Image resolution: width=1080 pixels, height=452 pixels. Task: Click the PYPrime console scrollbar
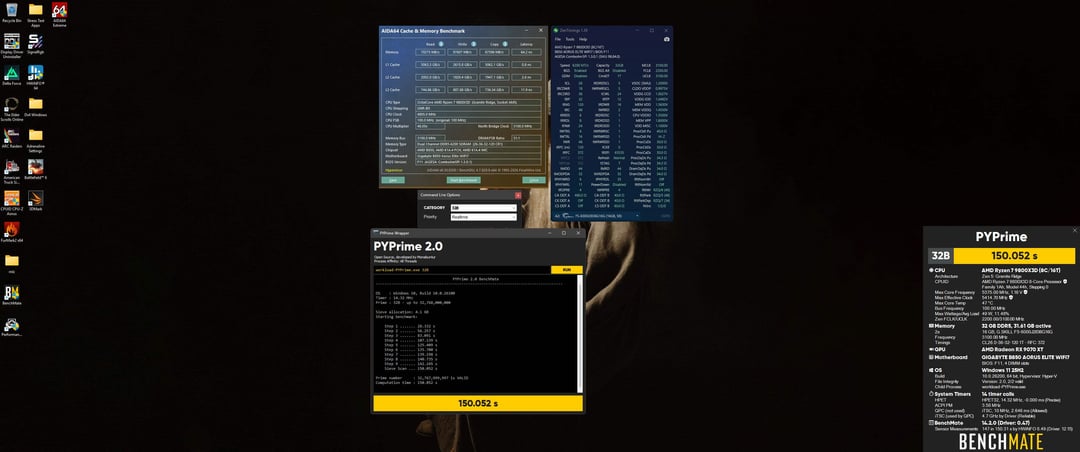tap(581, 333)
